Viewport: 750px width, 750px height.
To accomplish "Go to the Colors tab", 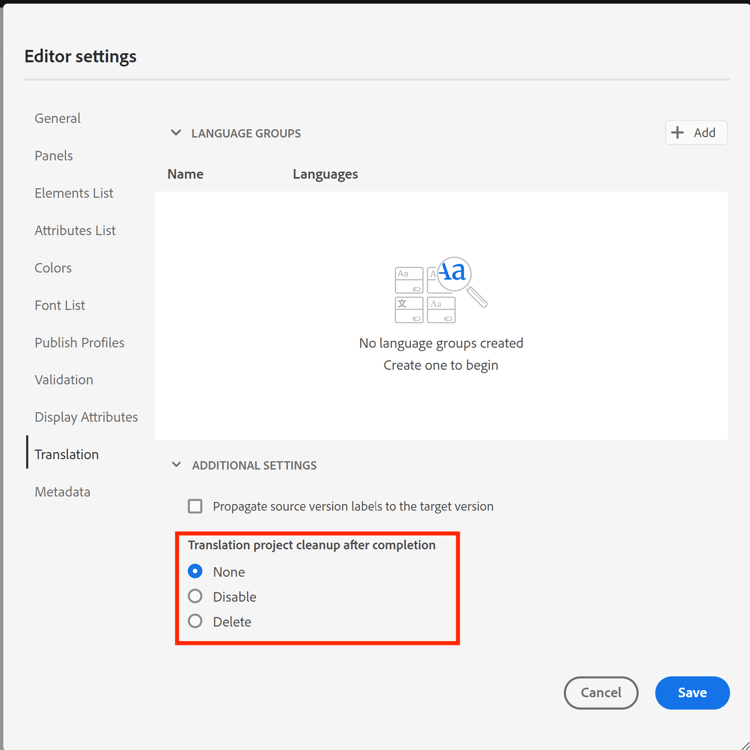I will click(x=53, y=267).
